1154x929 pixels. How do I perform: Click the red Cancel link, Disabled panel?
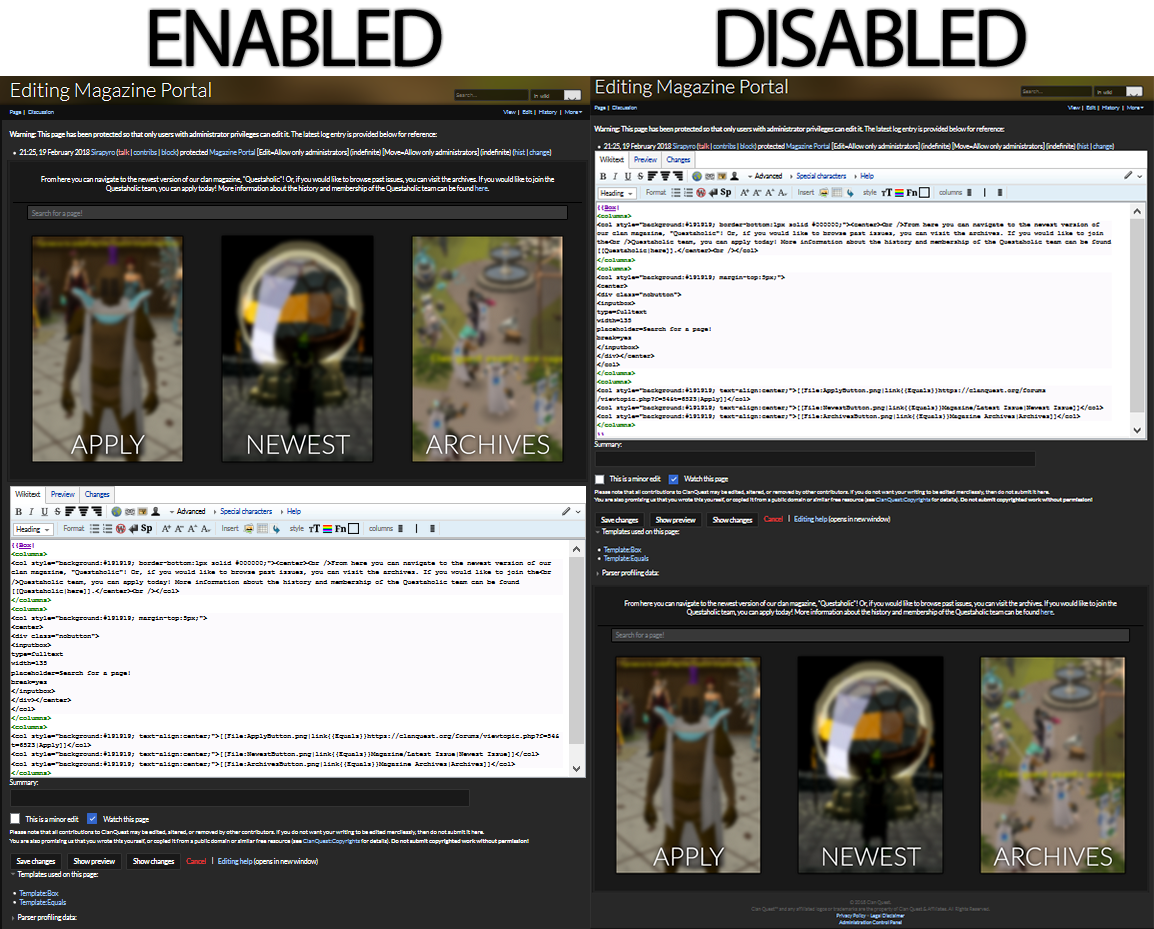pyautogui.click(x=774, y=519)
